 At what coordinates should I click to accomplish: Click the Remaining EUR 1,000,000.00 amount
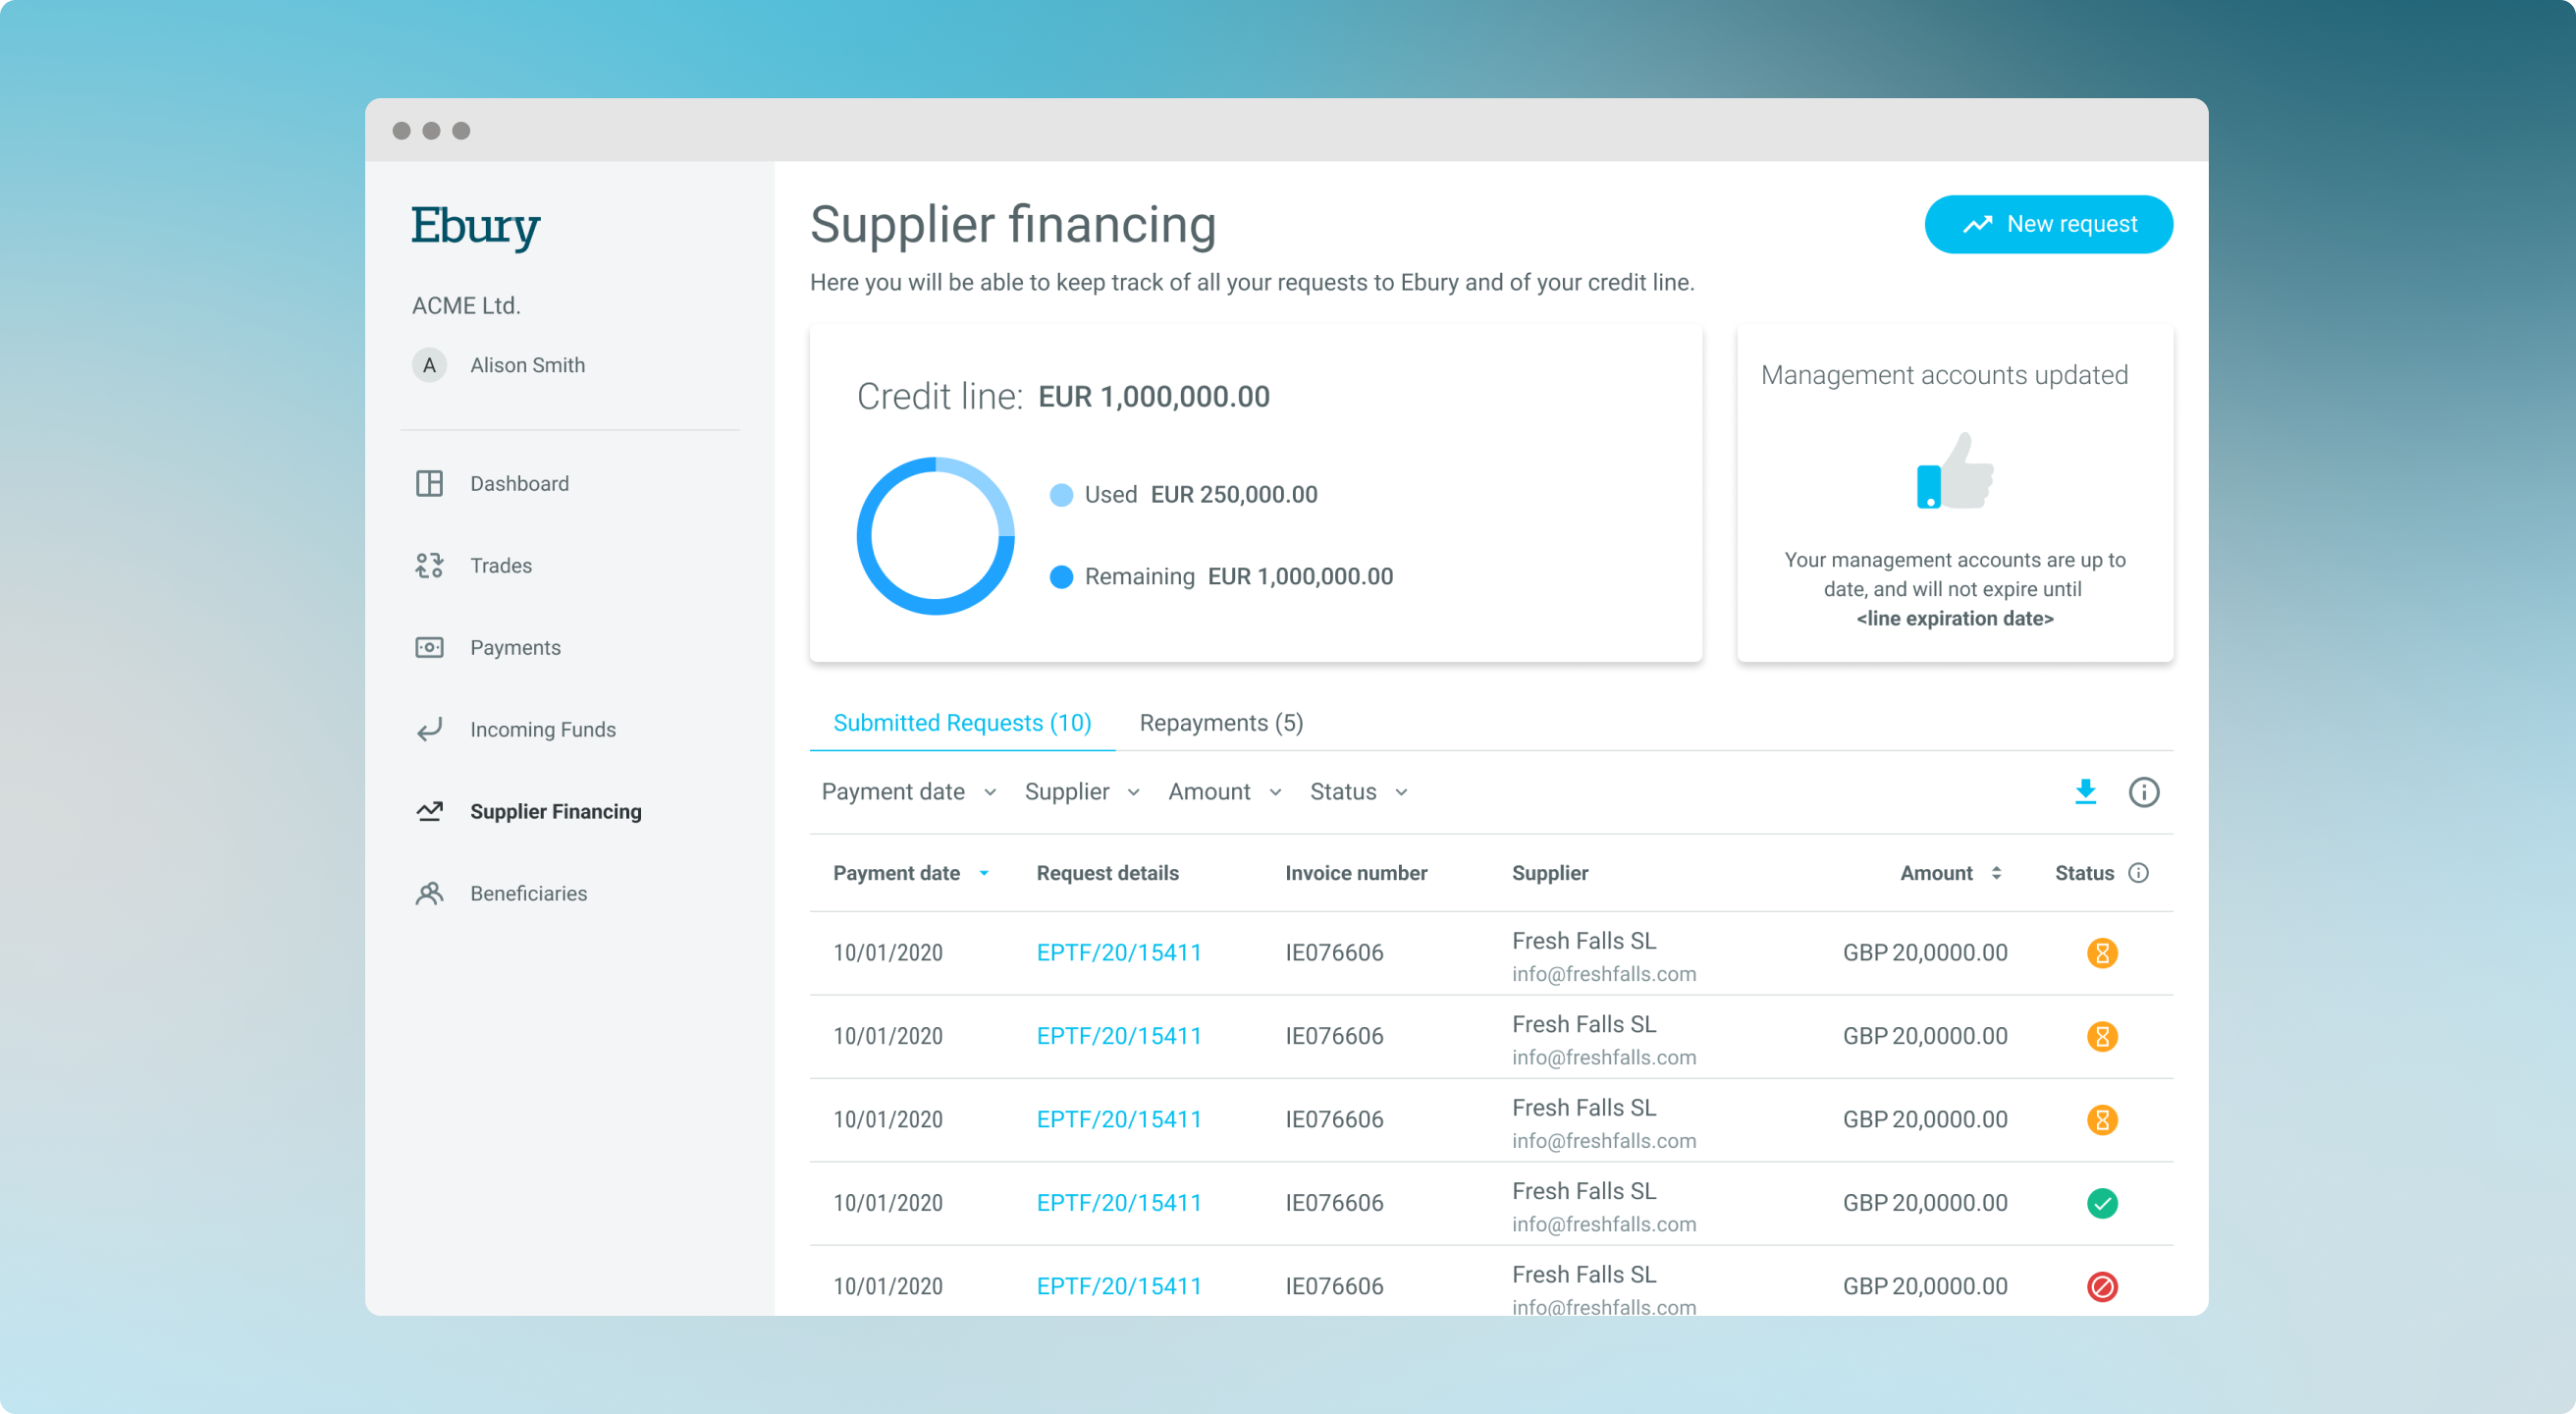(x=1299, y=577)
